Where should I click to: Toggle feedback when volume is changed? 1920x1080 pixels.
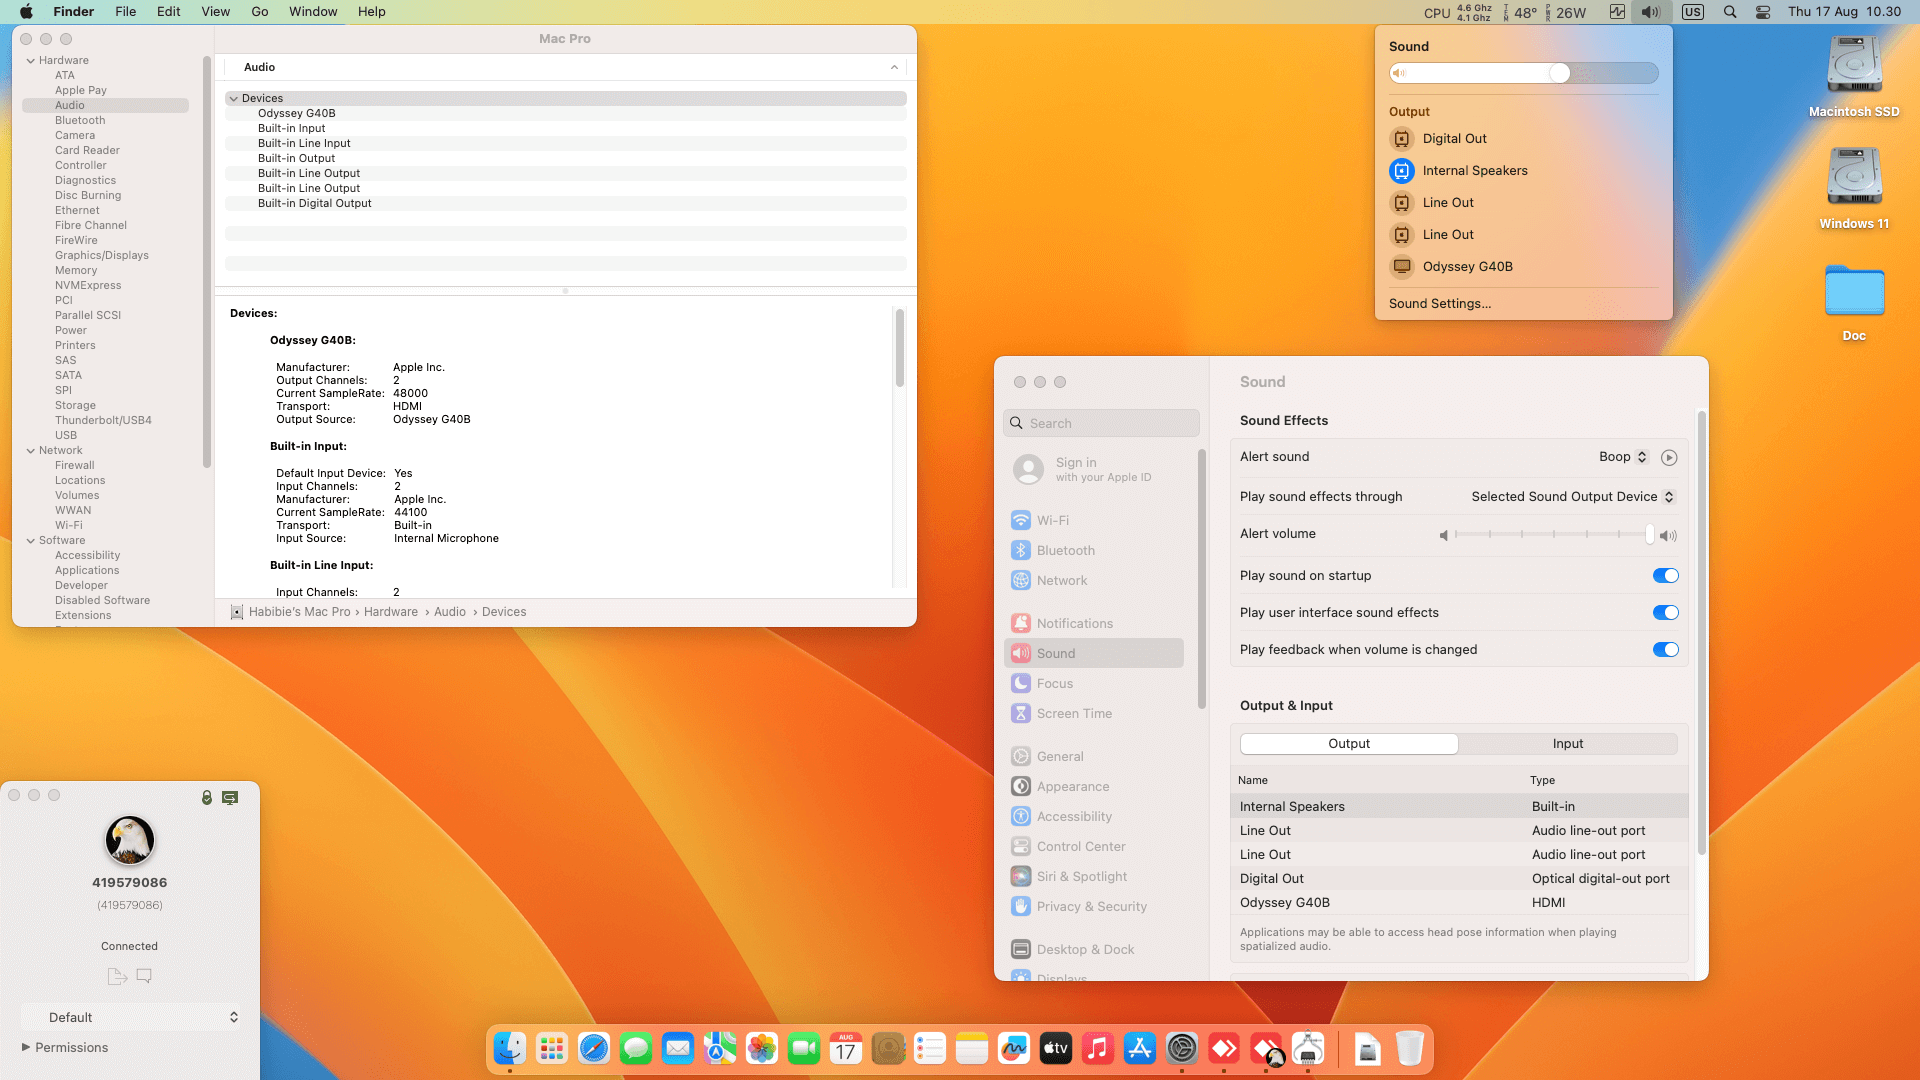coord(1665,650)
